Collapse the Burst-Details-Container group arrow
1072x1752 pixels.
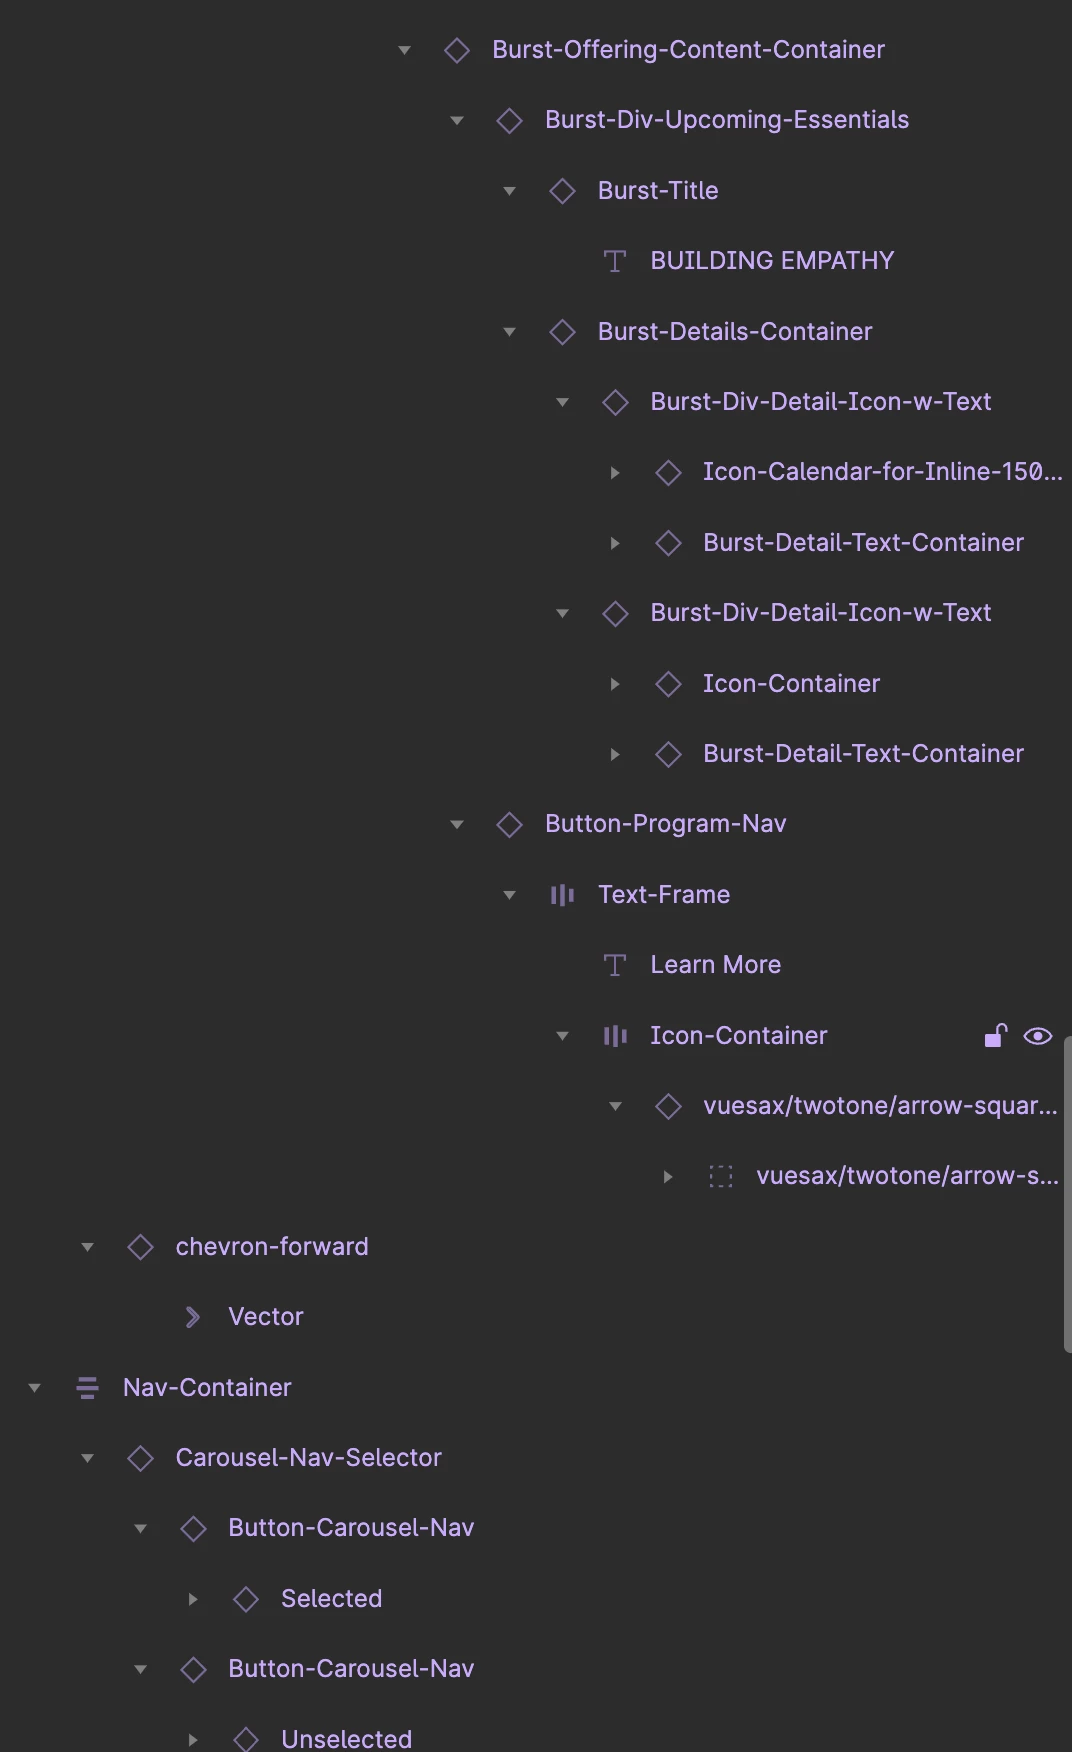[510, 332]
